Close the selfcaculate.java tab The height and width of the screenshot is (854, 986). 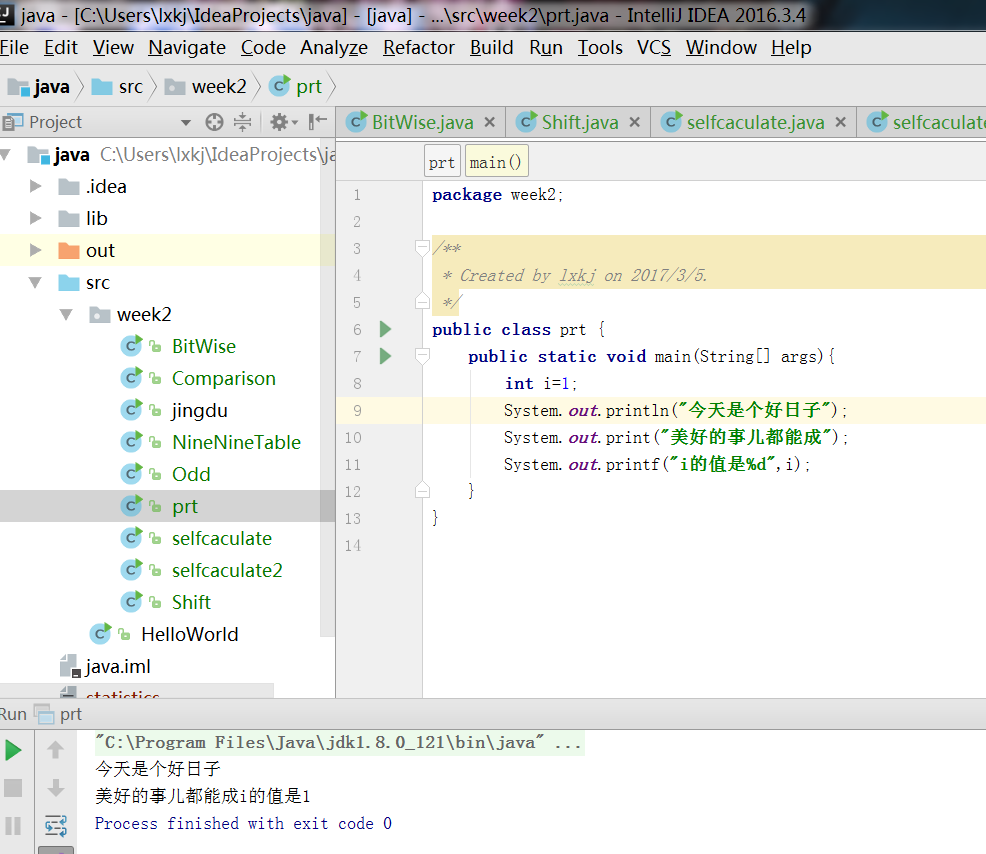point(841,122)
